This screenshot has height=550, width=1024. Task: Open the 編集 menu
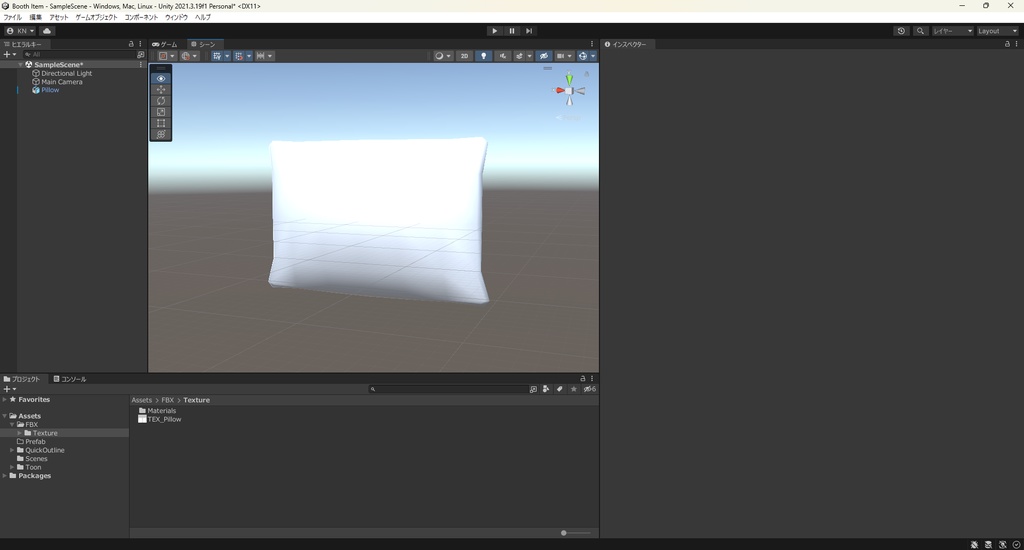pos(35,17)
